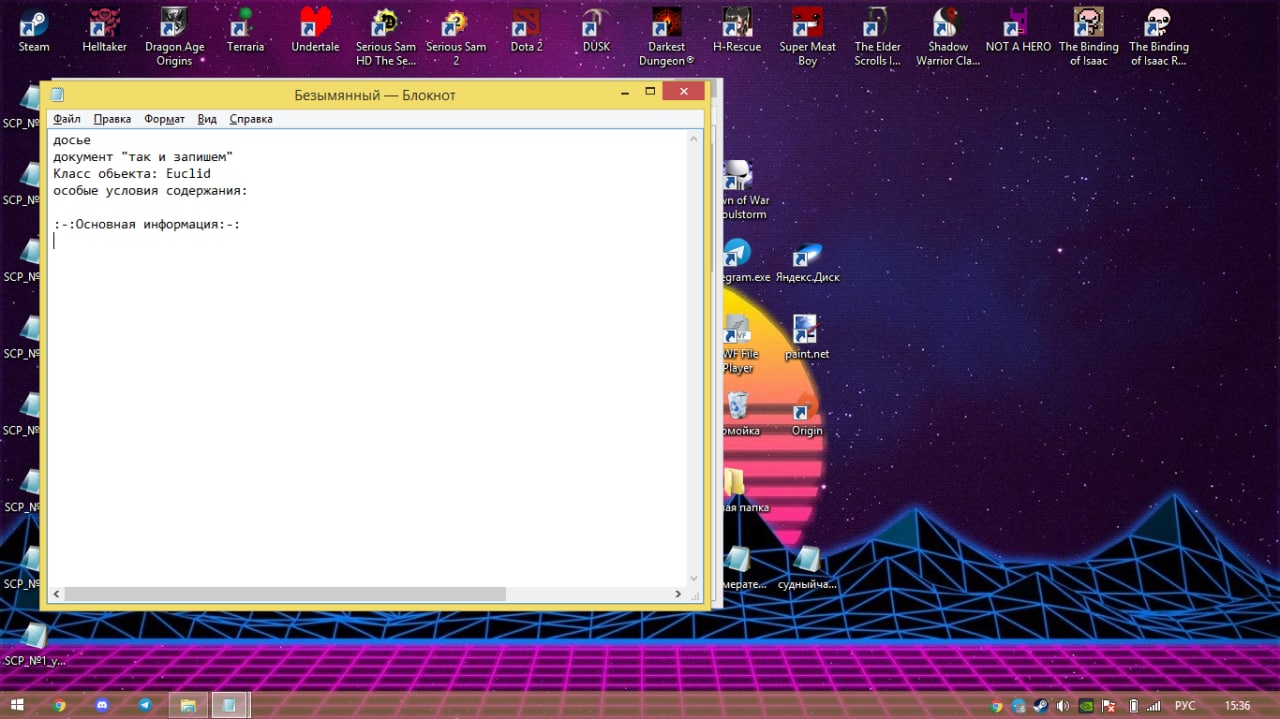This screenshot has height=719, width=1280.
Task: Click the network signal tray icon
Action: (1154, 706)
